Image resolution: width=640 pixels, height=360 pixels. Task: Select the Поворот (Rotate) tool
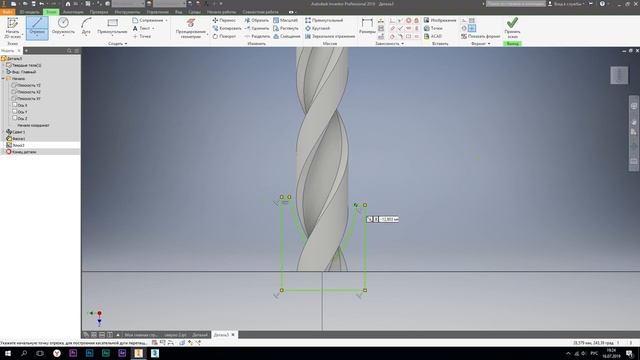[x=224, y=36]
